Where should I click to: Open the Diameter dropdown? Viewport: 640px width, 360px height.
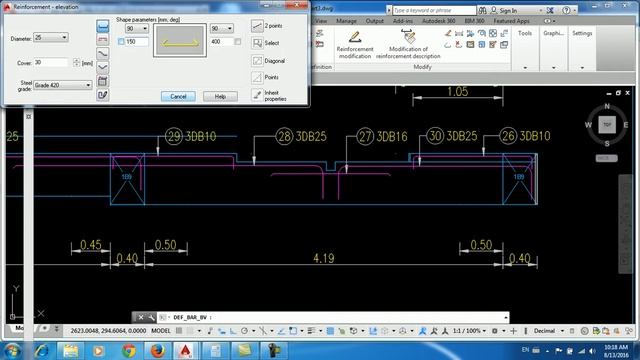51,38
